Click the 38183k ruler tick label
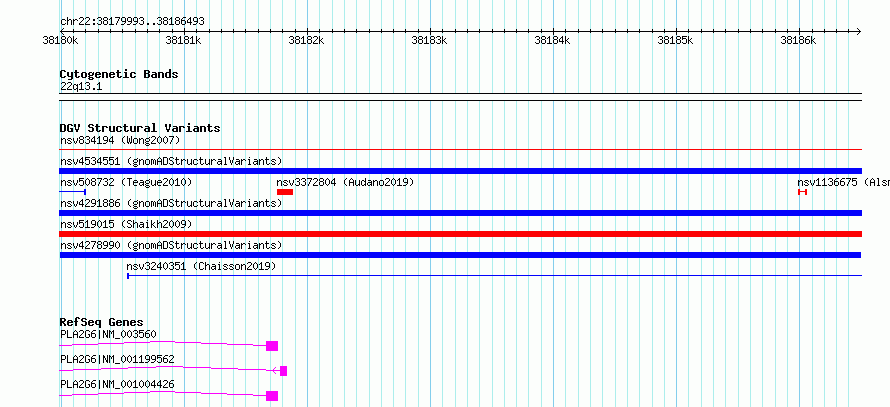 pyautogui.click(x=430, y=40)
